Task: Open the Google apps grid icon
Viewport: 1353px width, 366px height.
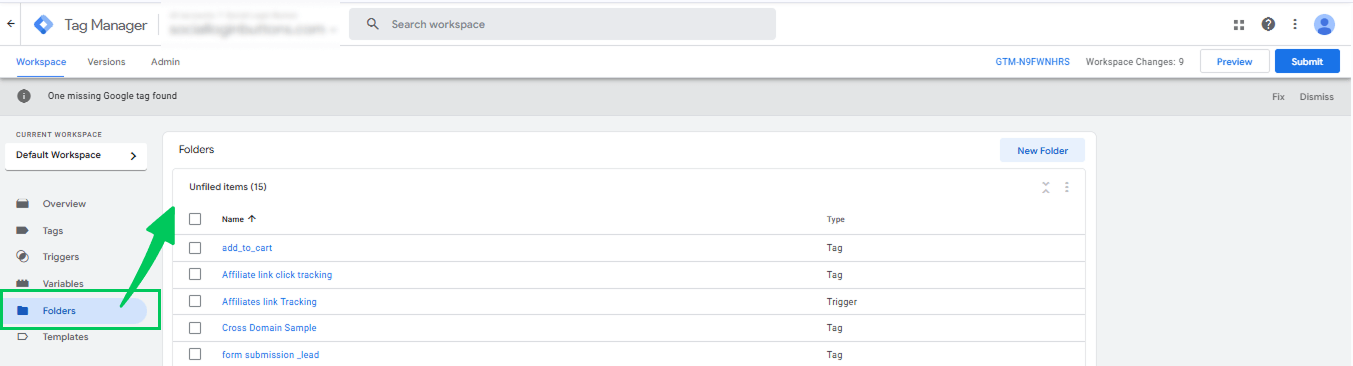Action: [1239, 24]
